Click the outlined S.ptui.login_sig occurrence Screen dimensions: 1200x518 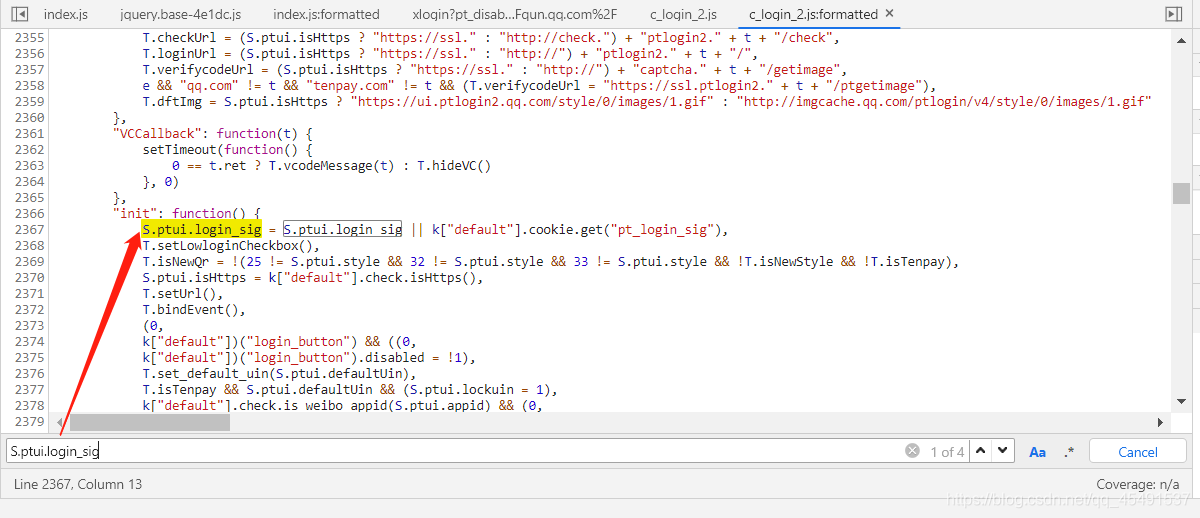click(343, 229)
